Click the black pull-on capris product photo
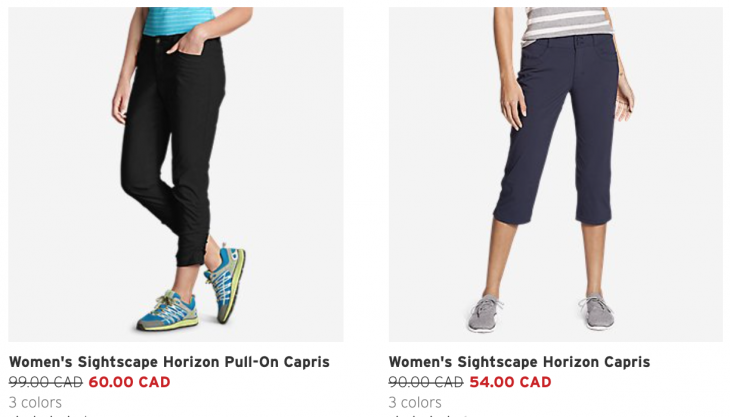Screen dimensions: 730x417 point(176,175)
